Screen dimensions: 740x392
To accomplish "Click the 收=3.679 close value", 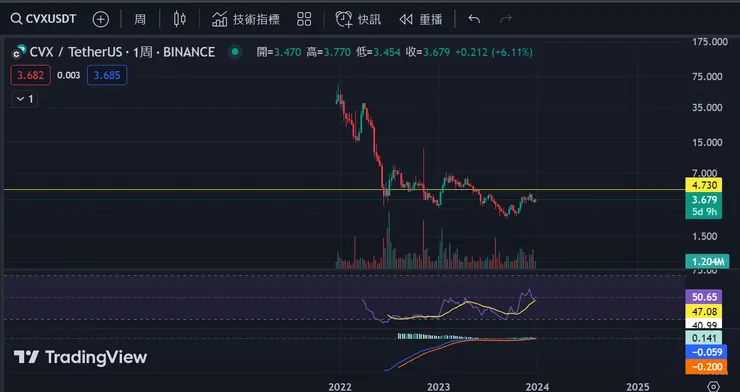I will pyautogui.click(x=428, y=52).
